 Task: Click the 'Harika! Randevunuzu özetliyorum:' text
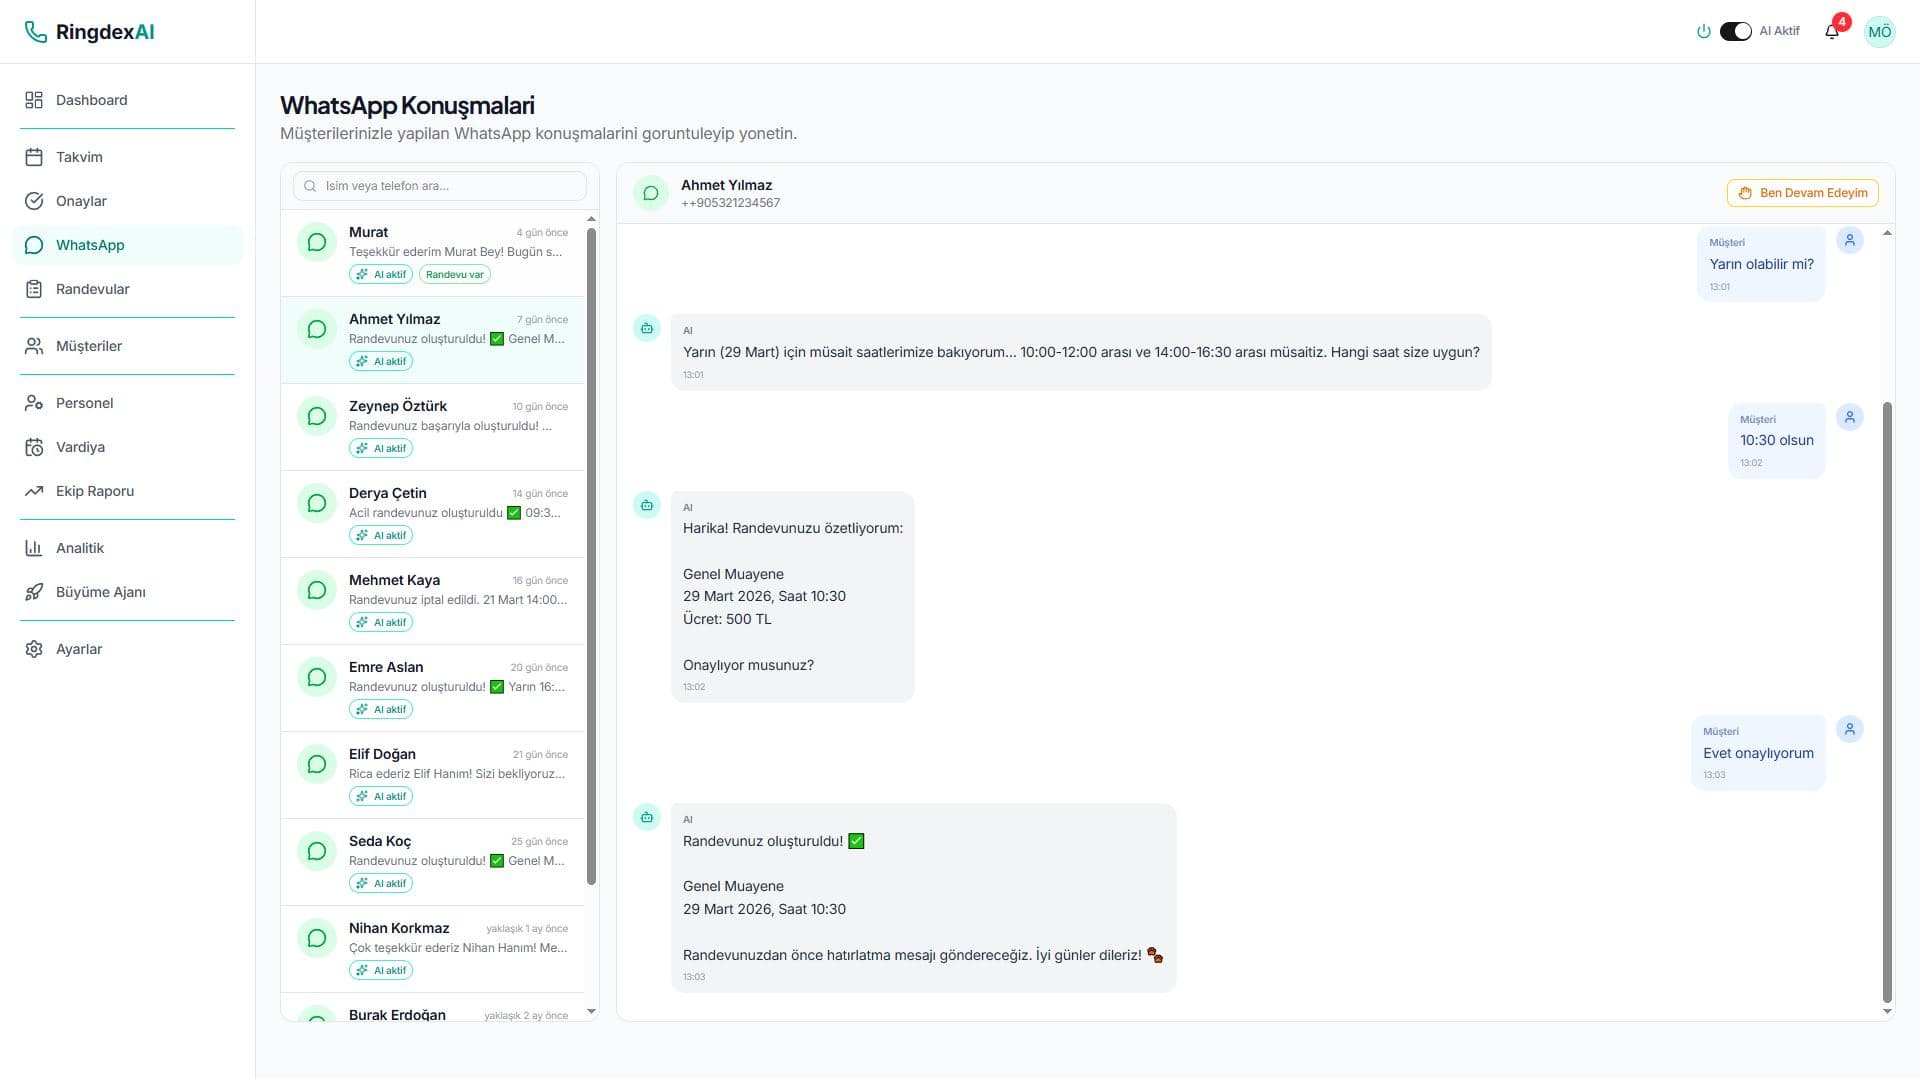pyautogui.click(x=793, y=528)
